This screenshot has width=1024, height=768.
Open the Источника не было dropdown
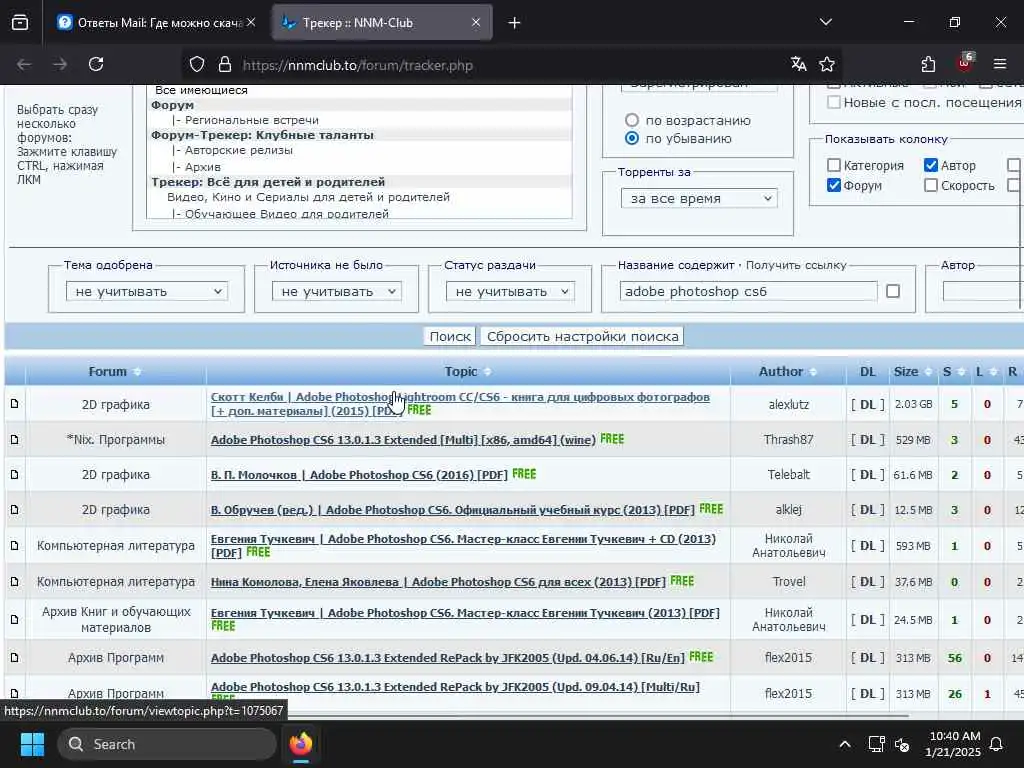336,291
